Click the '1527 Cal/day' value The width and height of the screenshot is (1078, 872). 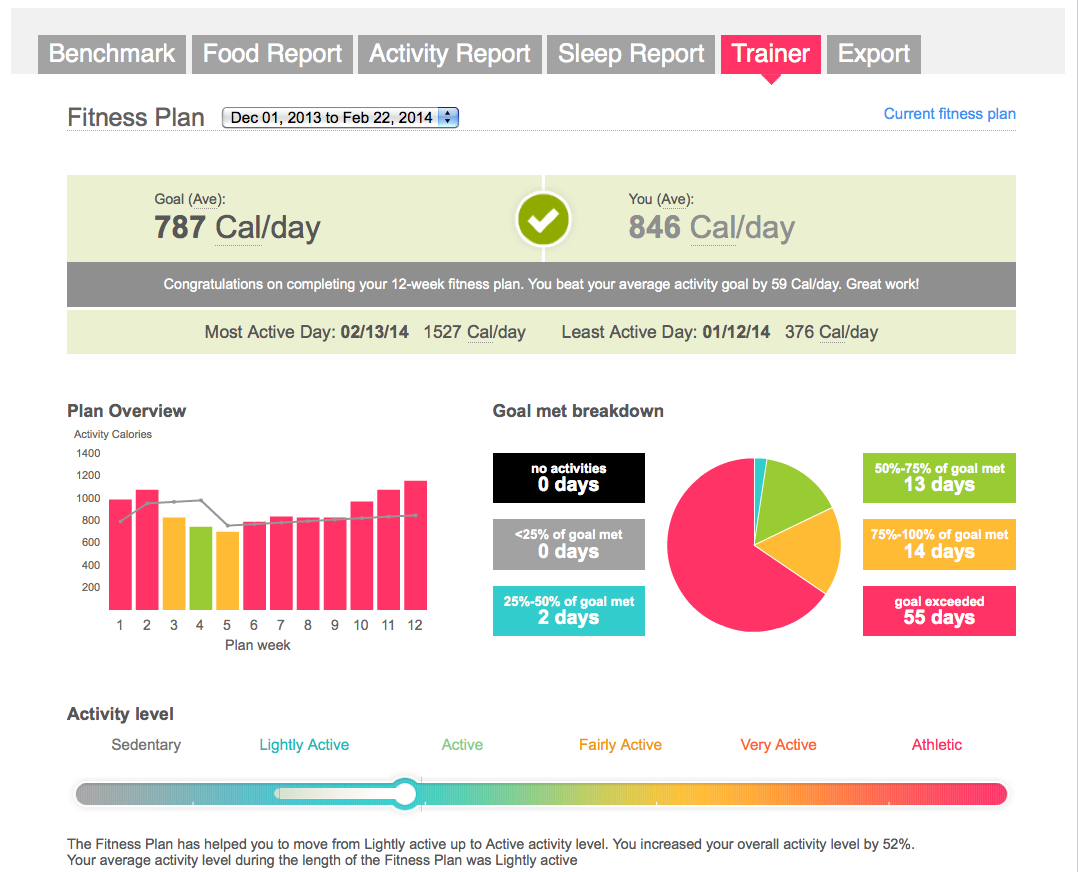coord(474,332)
